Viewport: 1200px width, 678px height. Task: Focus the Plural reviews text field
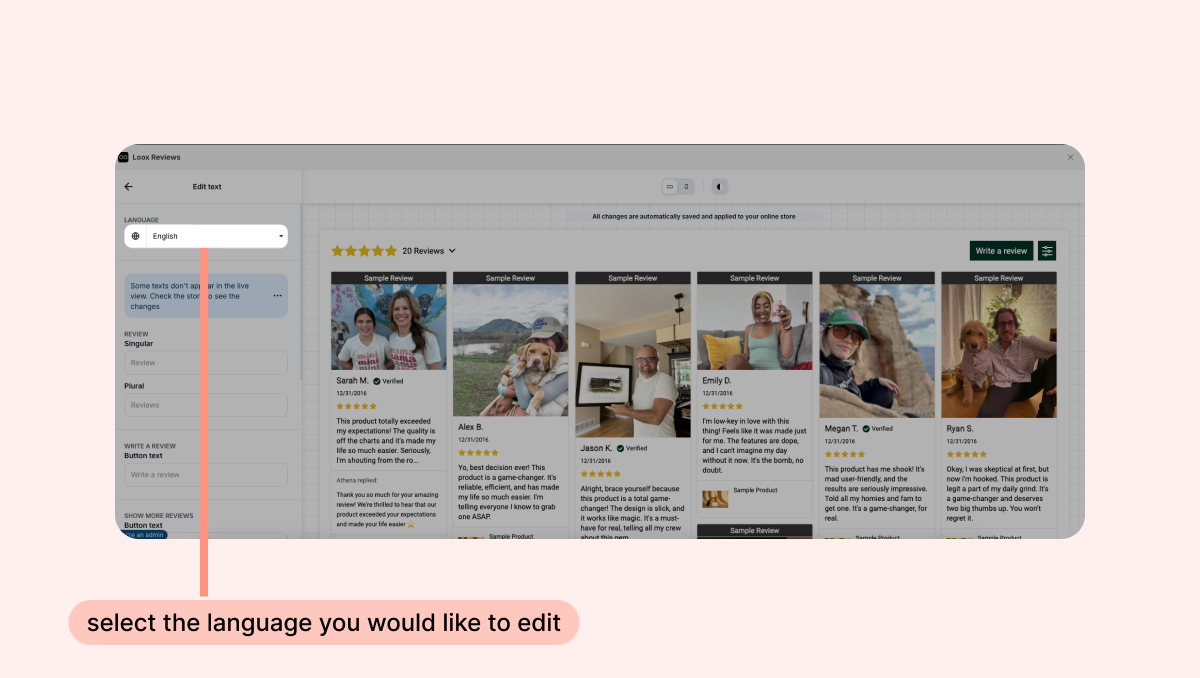(x=206, y=405)
